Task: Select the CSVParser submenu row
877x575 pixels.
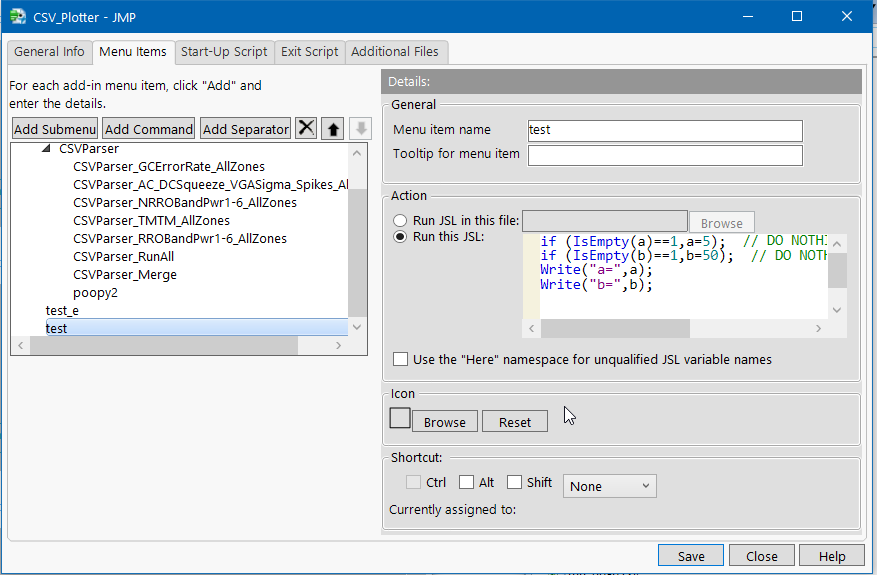Action: pos(89,149)
